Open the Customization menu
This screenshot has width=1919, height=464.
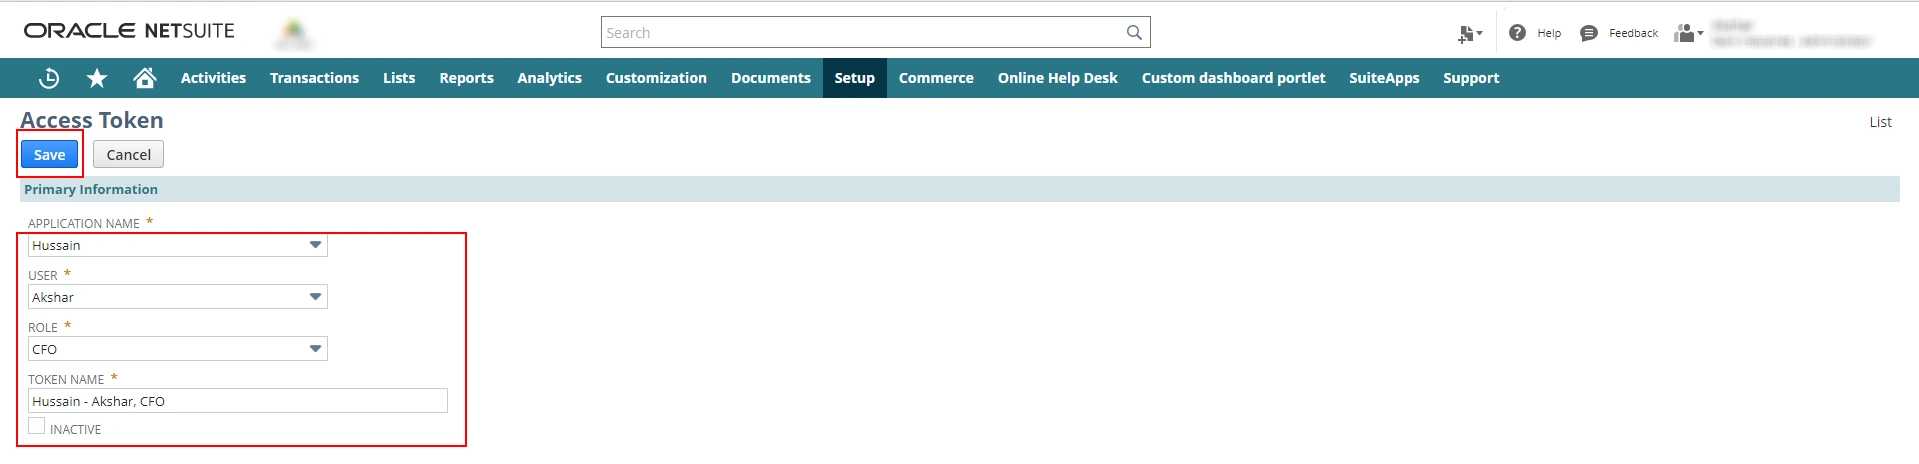pyautogui.click(x=656, y=78)
